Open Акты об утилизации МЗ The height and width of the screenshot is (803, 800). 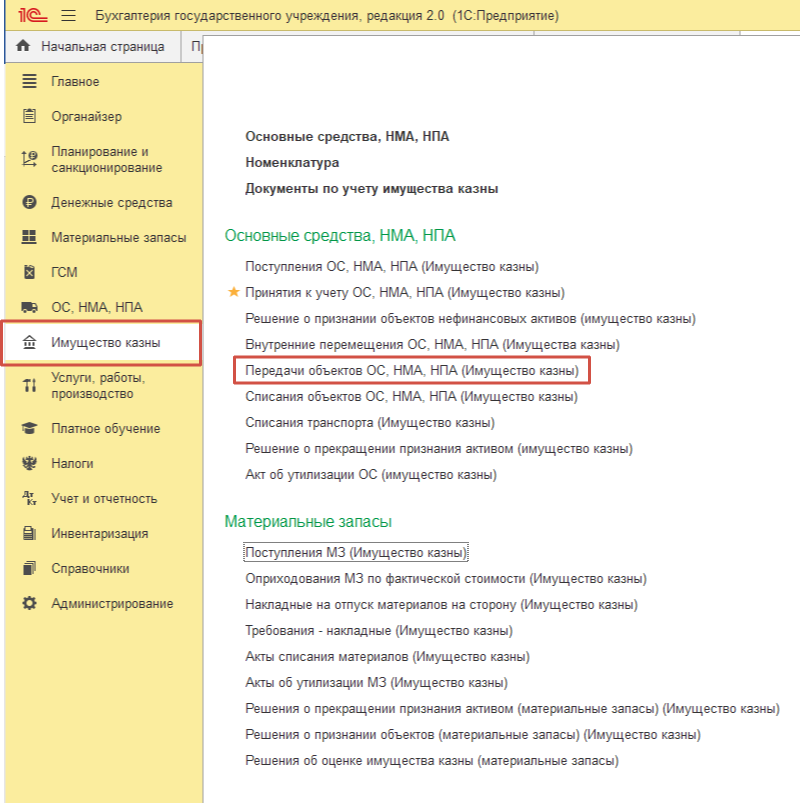point(376,683)
